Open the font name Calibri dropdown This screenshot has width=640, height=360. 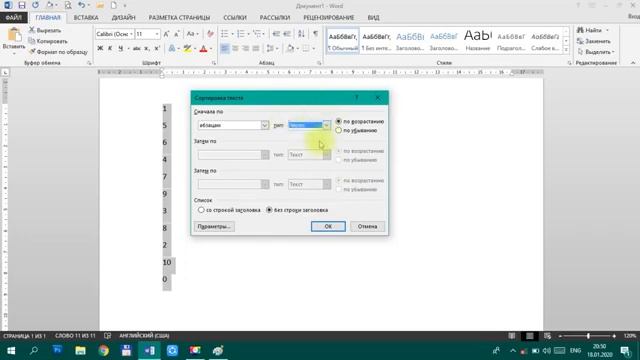pos(131,34)
